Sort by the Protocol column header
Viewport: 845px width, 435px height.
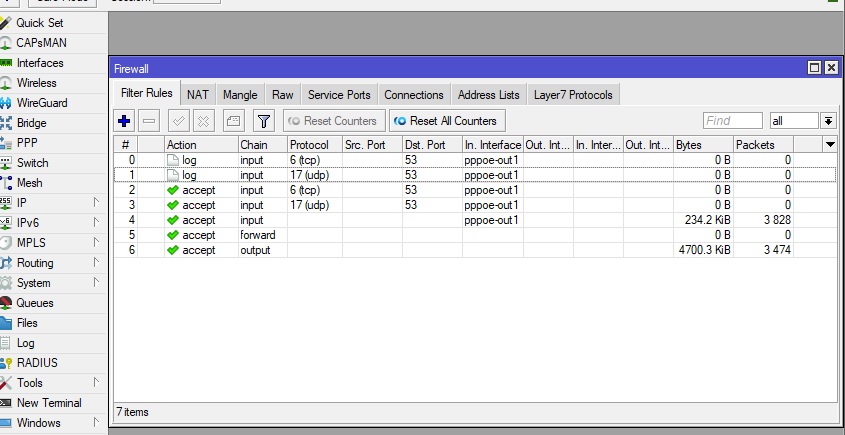click(x=315, y=144)
